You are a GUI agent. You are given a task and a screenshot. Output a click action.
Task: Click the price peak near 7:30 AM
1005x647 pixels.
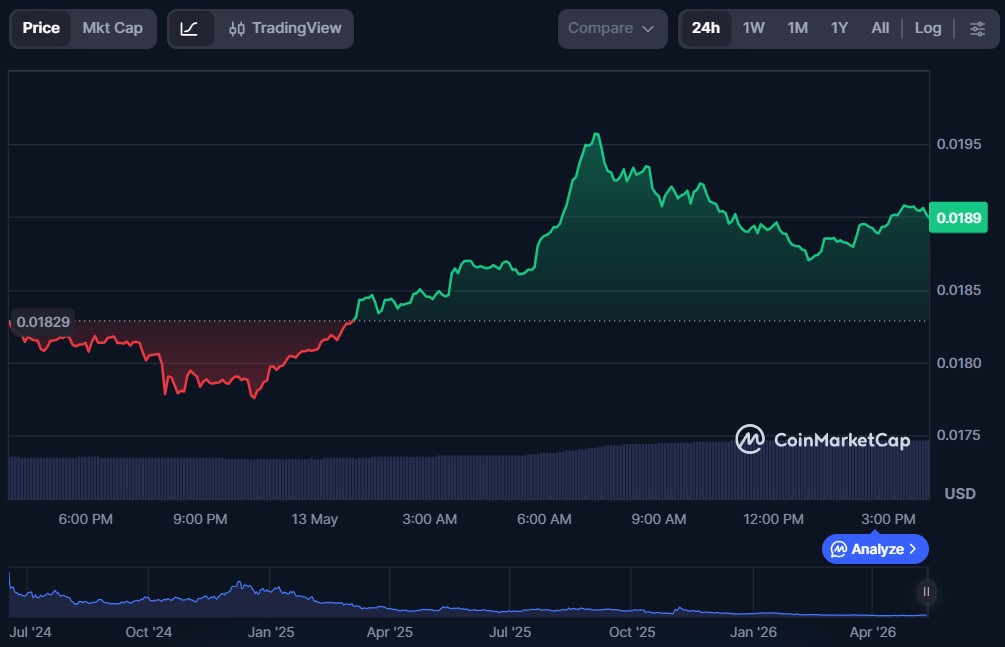tap(597, 134)
